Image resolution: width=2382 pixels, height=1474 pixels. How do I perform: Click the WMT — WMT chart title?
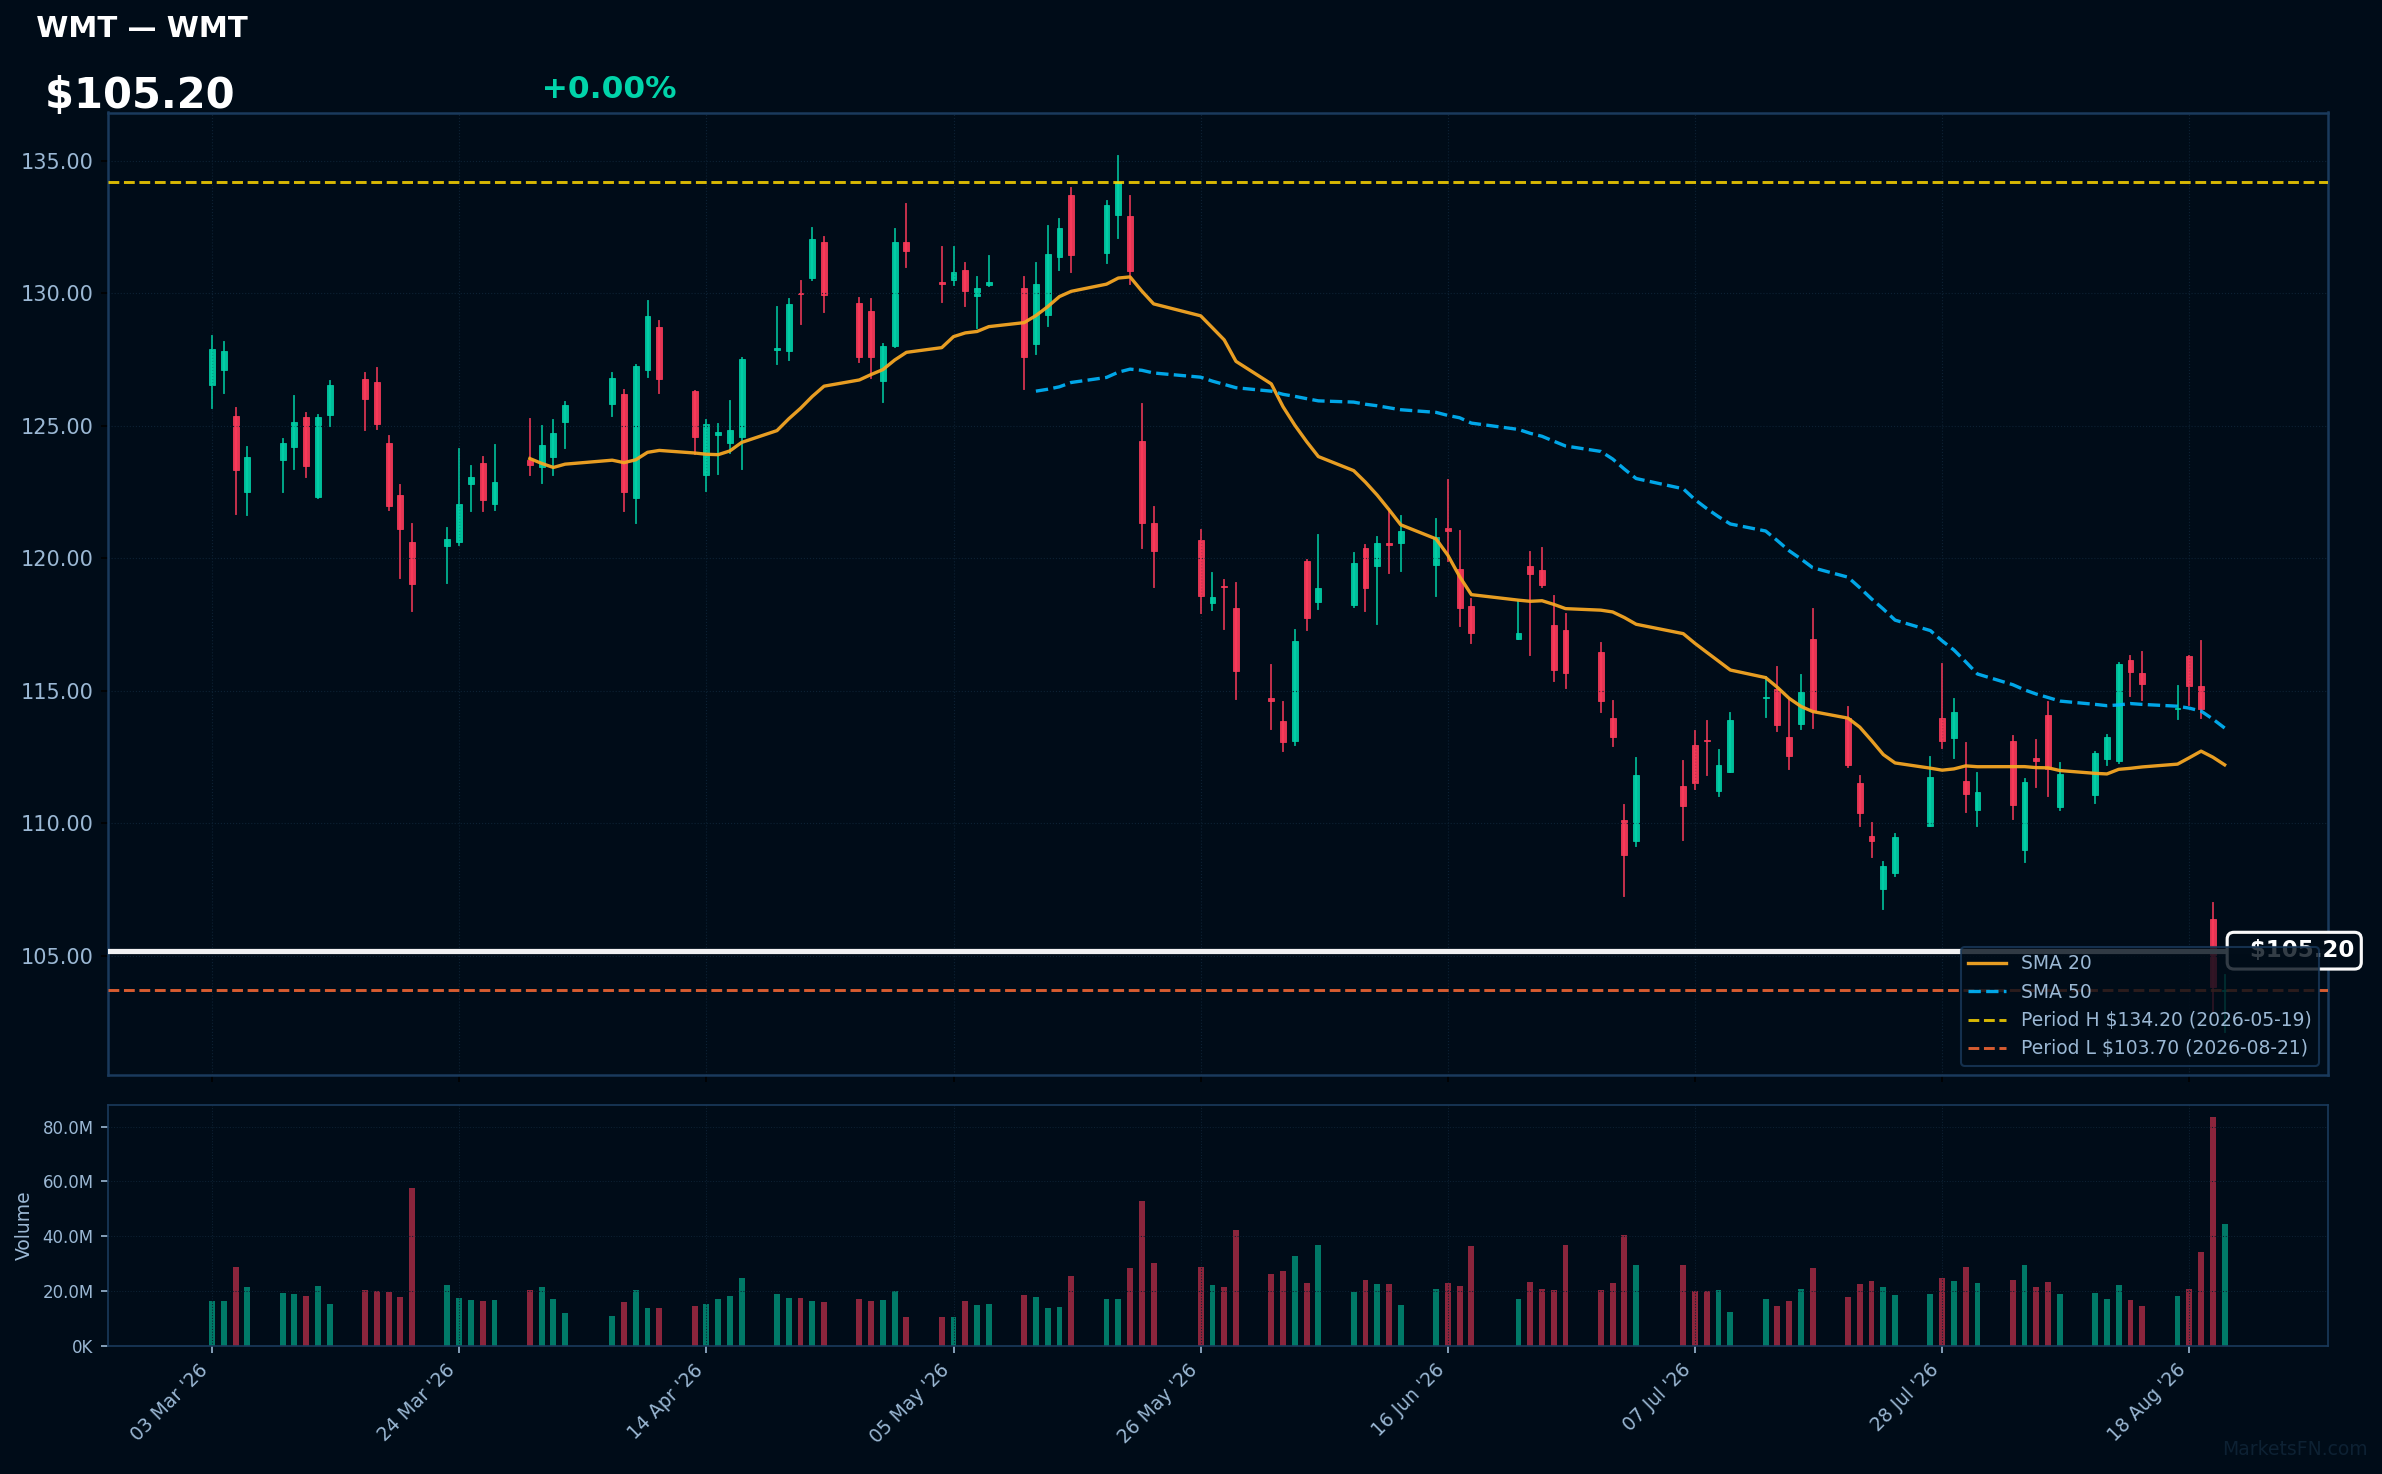tap(142, 27)
